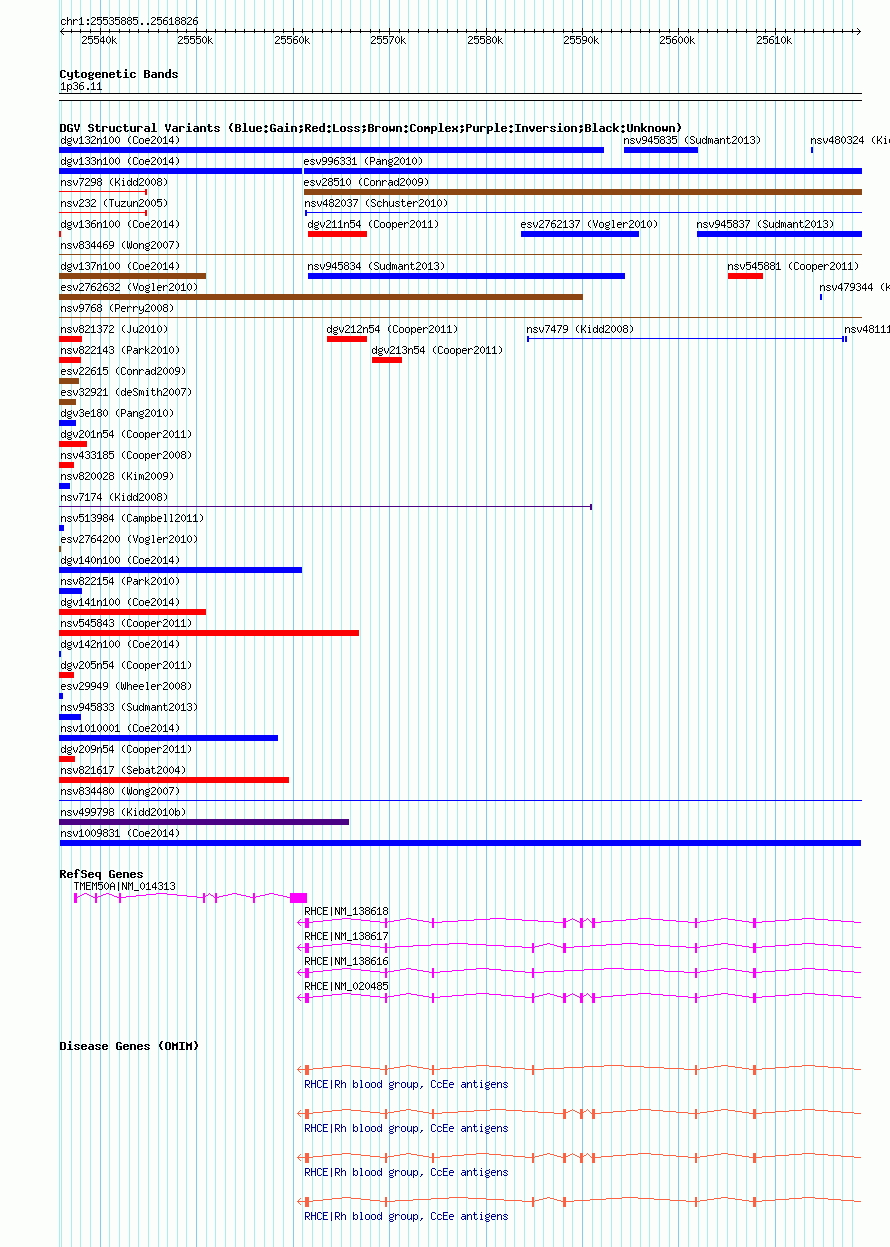The image size is (890, 1247).
Task: Open the dgv209n54 (Cooper2011) variant
Action: coord(67,759)
